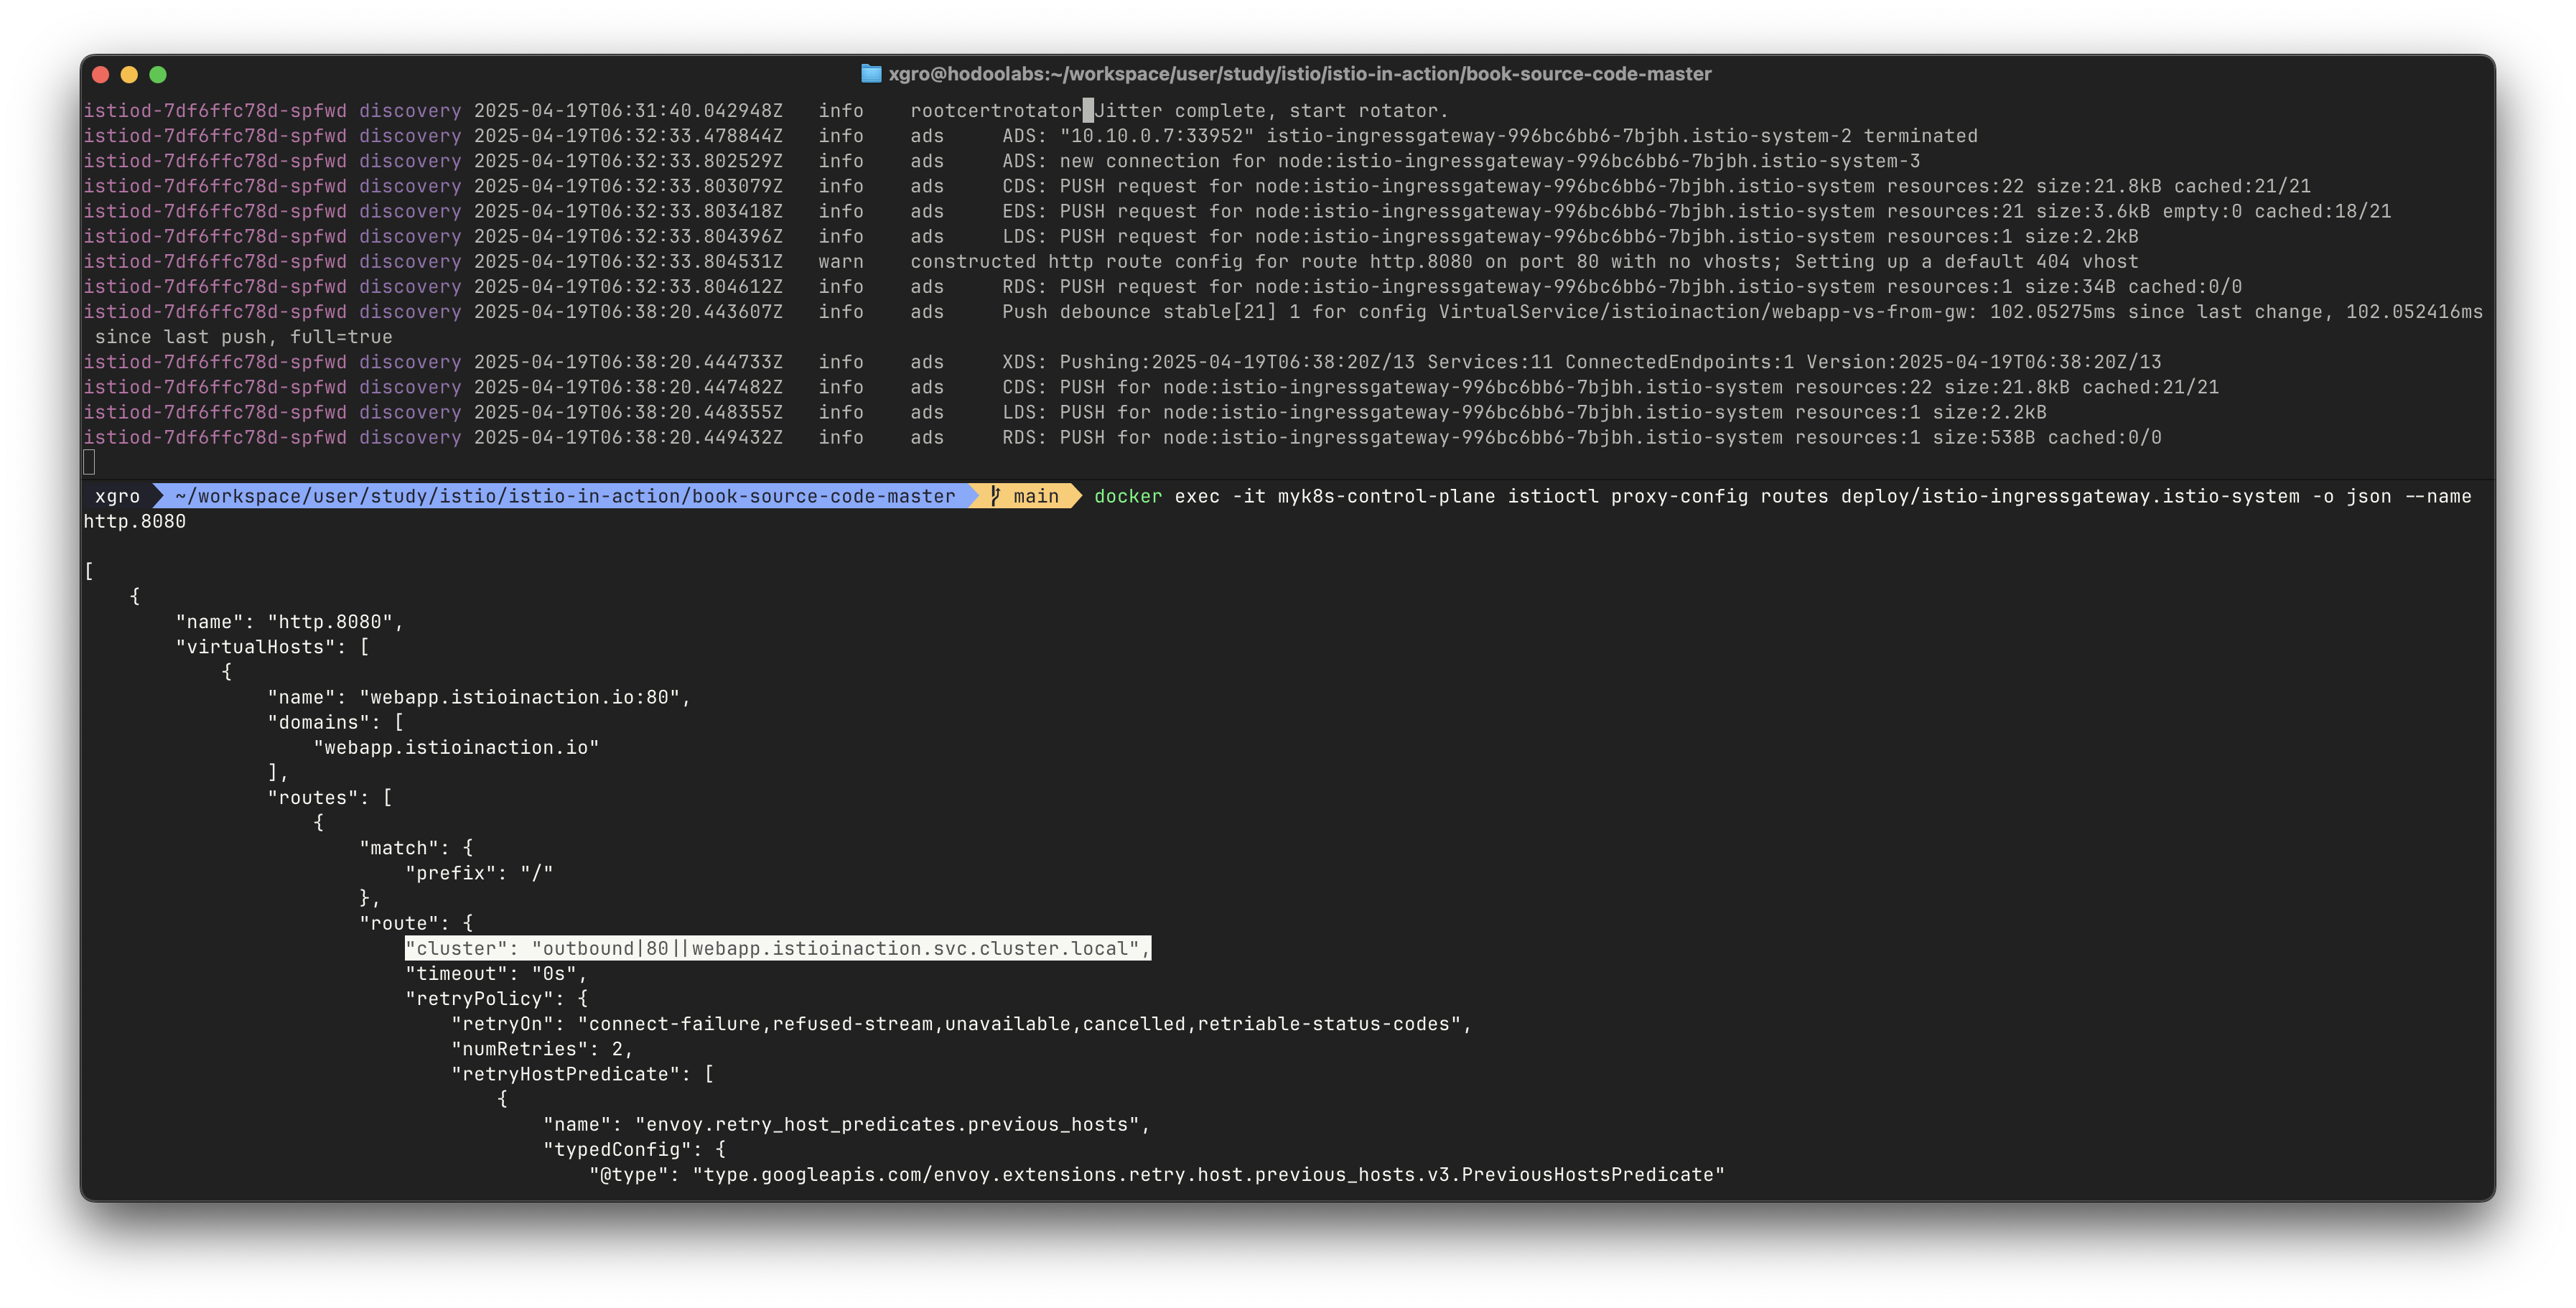This screenshot has height=1308, width=2576.
Task: Click the highlighted "cluster" outbound line
Action: pyautogui.click(x=778, y=948)
